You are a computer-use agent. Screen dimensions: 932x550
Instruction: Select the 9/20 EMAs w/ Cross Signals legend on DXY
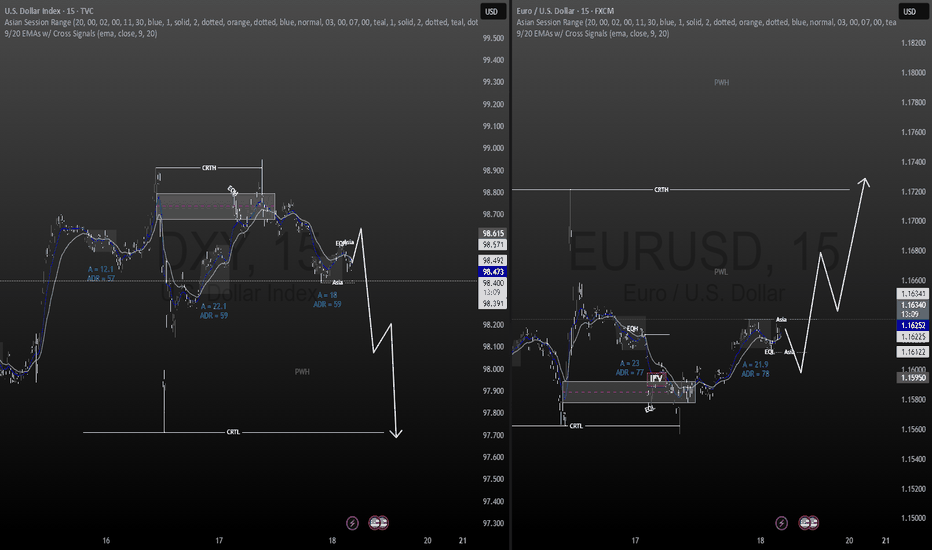81,33
